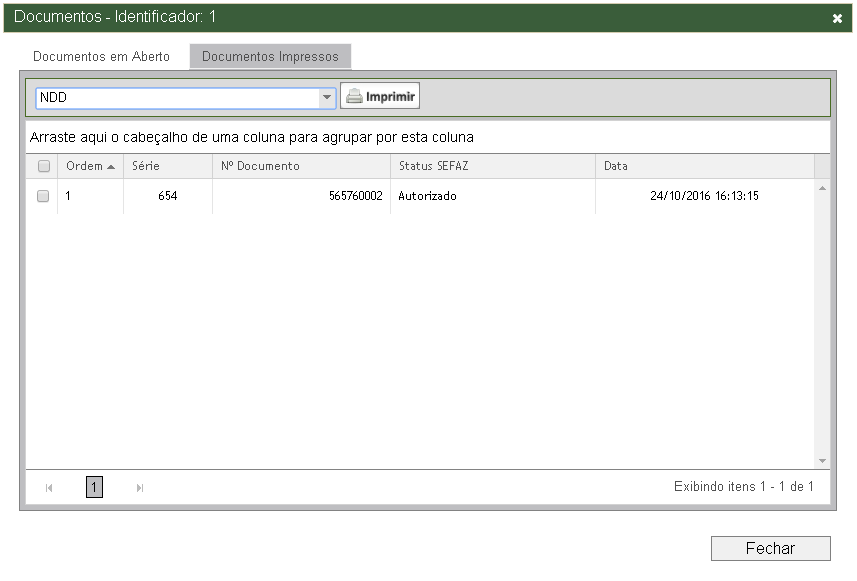Click the Fechar button
The width and height of the screenshot is (857, 581).
coord(771,548)
